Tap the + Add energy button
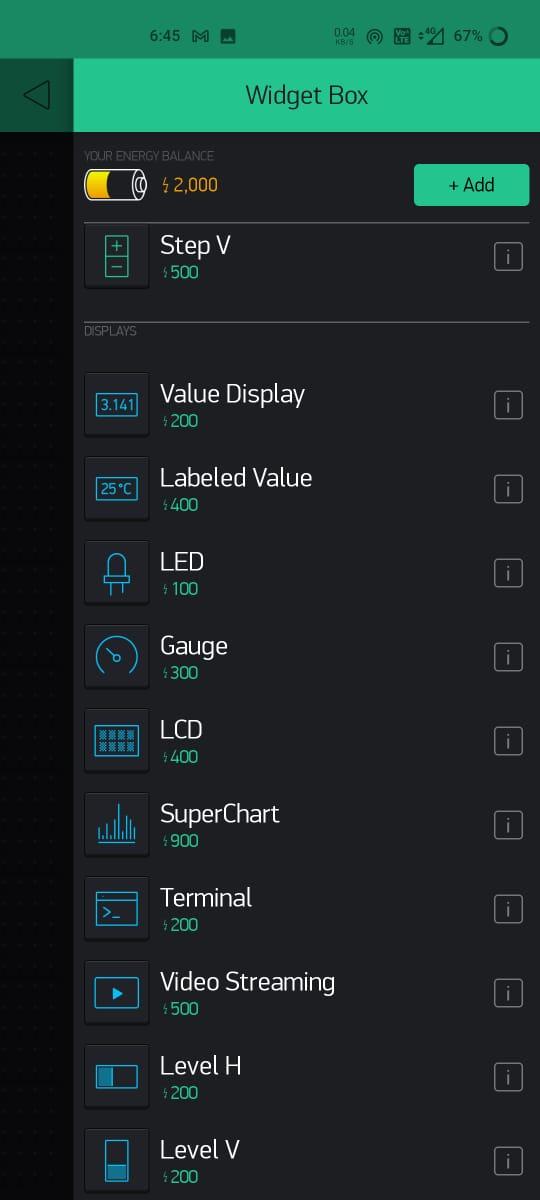 (471, 185)
